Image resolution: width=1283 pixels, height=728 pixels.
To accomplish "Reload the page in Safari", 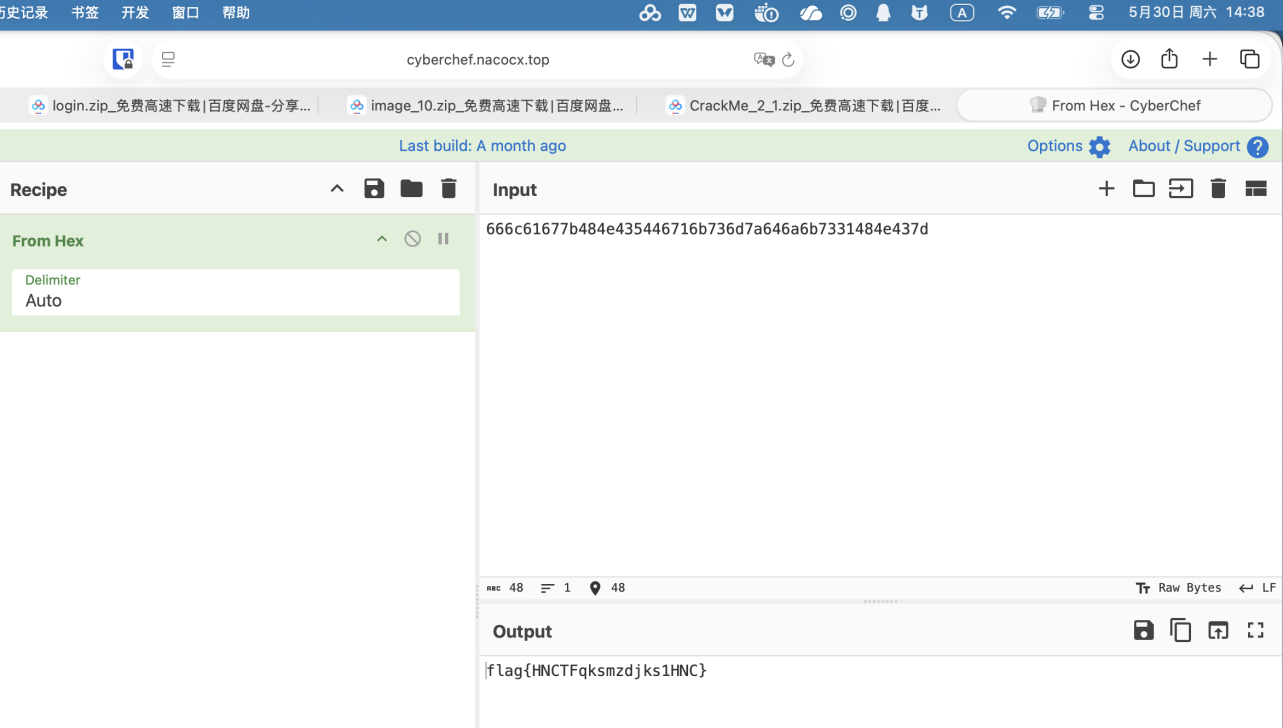I will point(788,60).
